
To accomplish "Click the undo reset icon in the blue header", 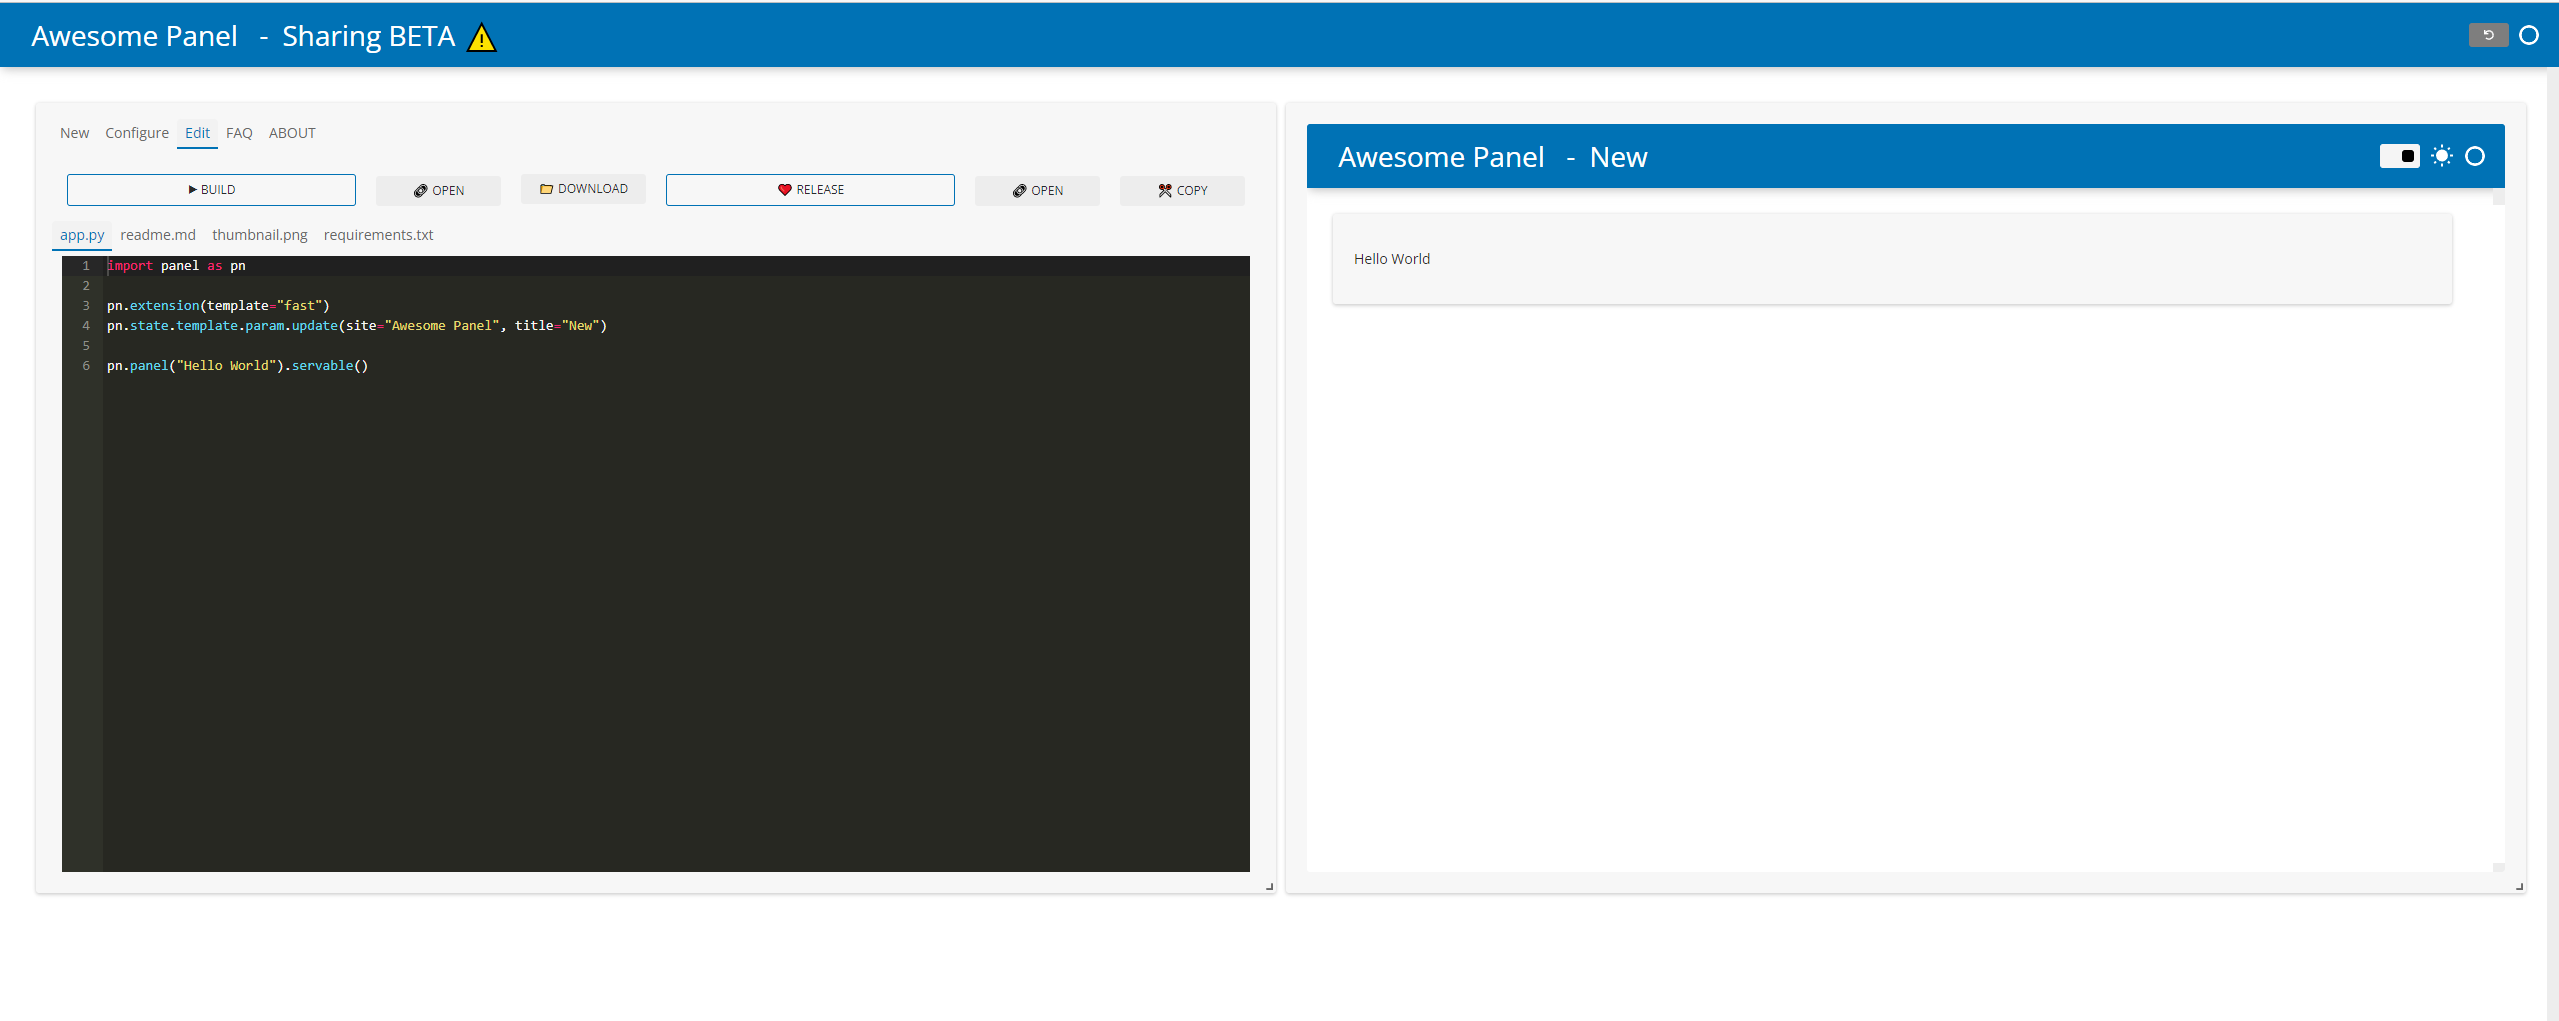I will pyautogui.click(x=2487, y=34).
